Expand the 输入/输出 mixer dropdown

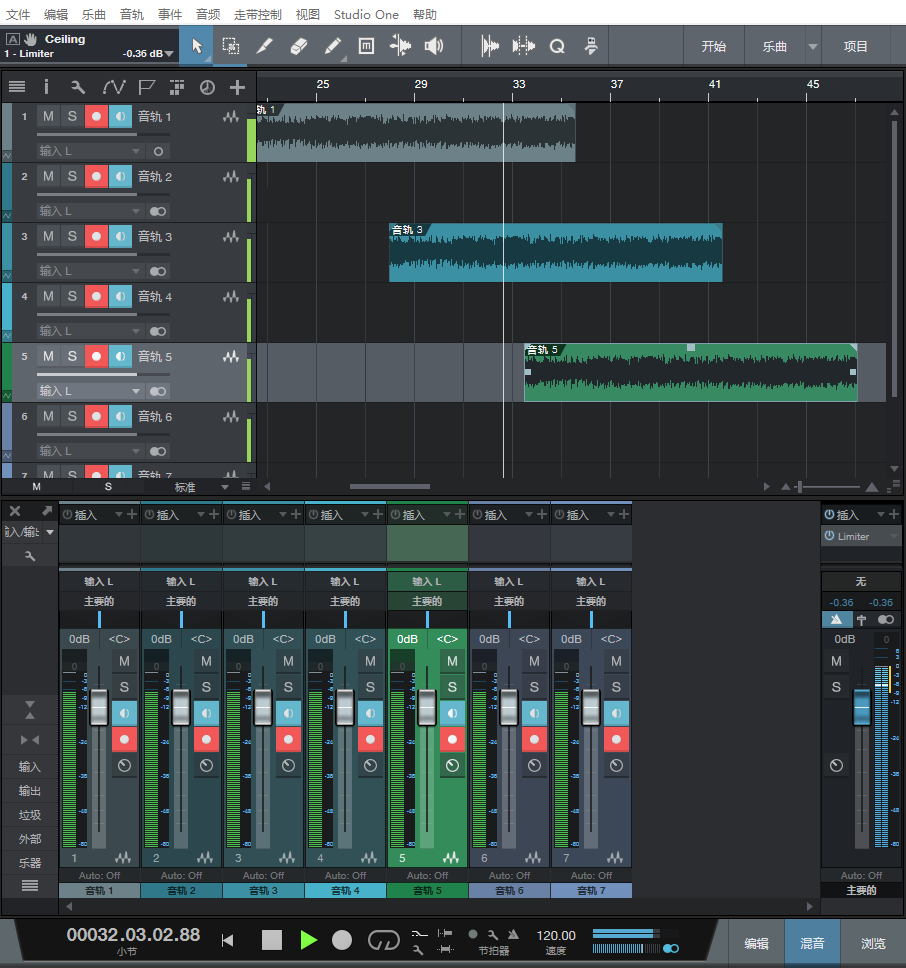click(50, 532)
